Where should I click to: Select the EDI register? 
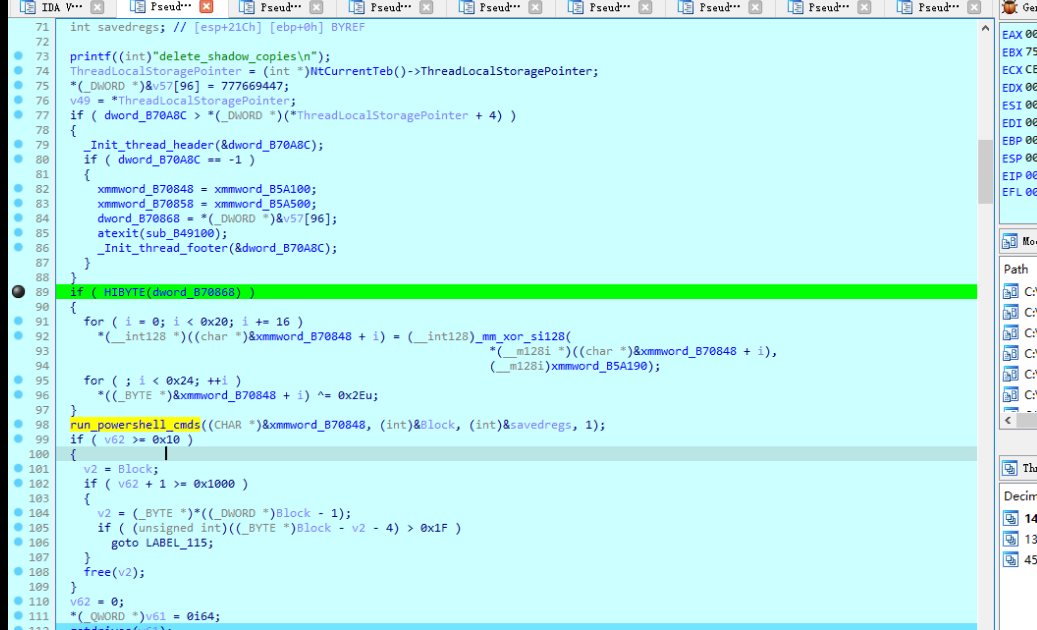[x=1012, y=122]
